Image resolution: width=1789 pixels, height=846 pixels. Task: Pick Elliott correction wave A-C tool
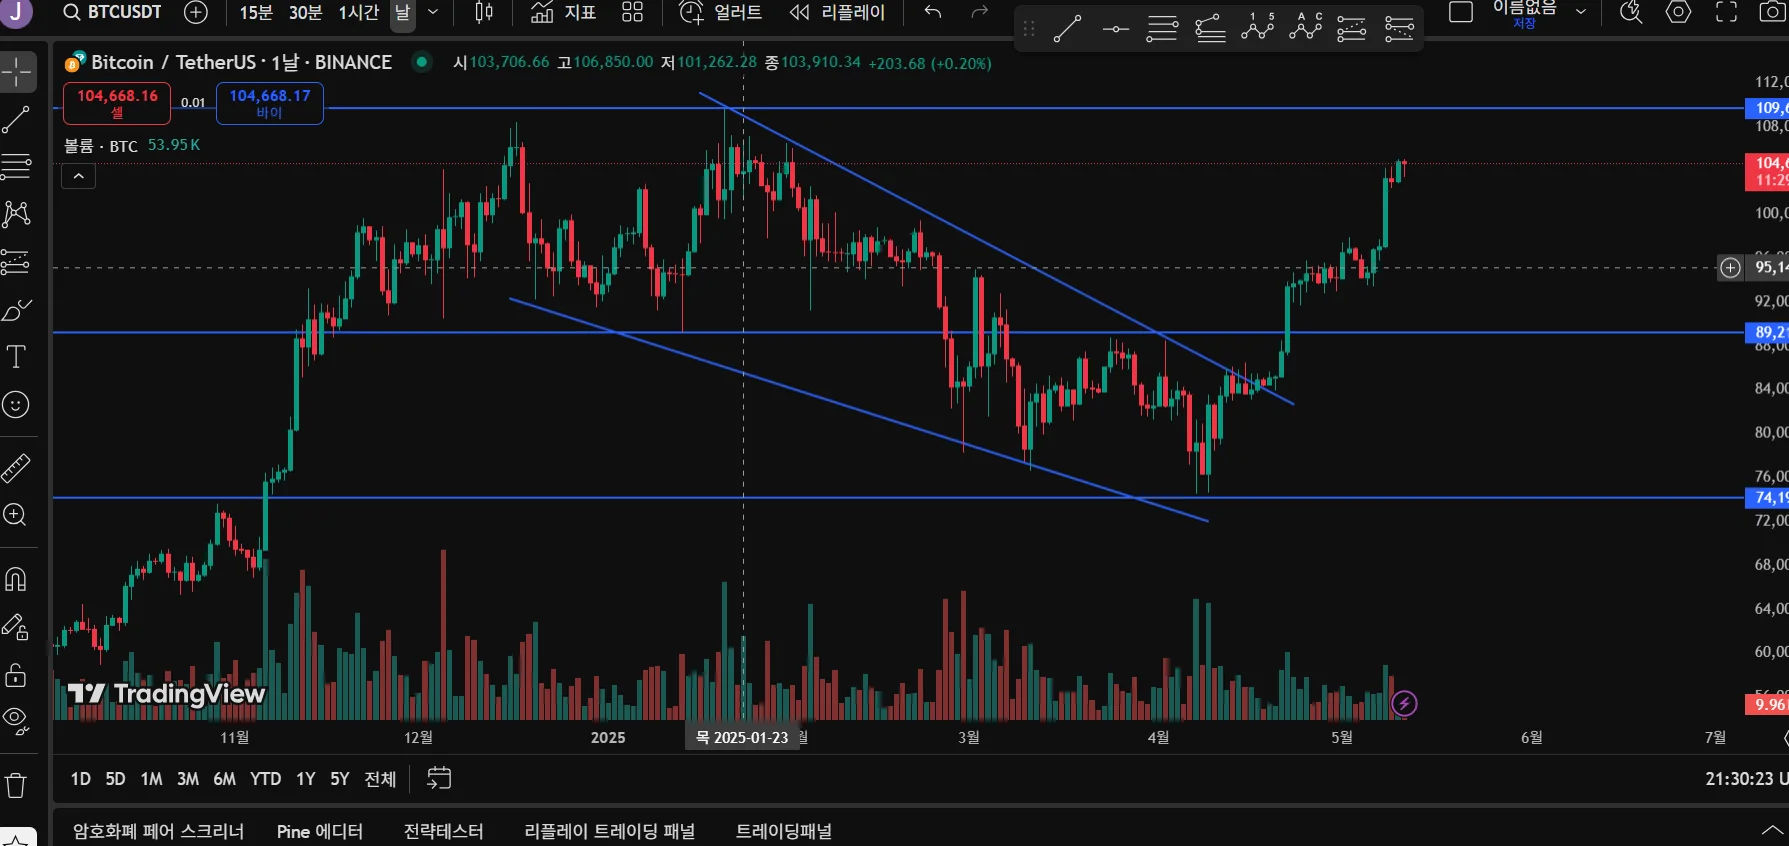(x=1306, y=27)
